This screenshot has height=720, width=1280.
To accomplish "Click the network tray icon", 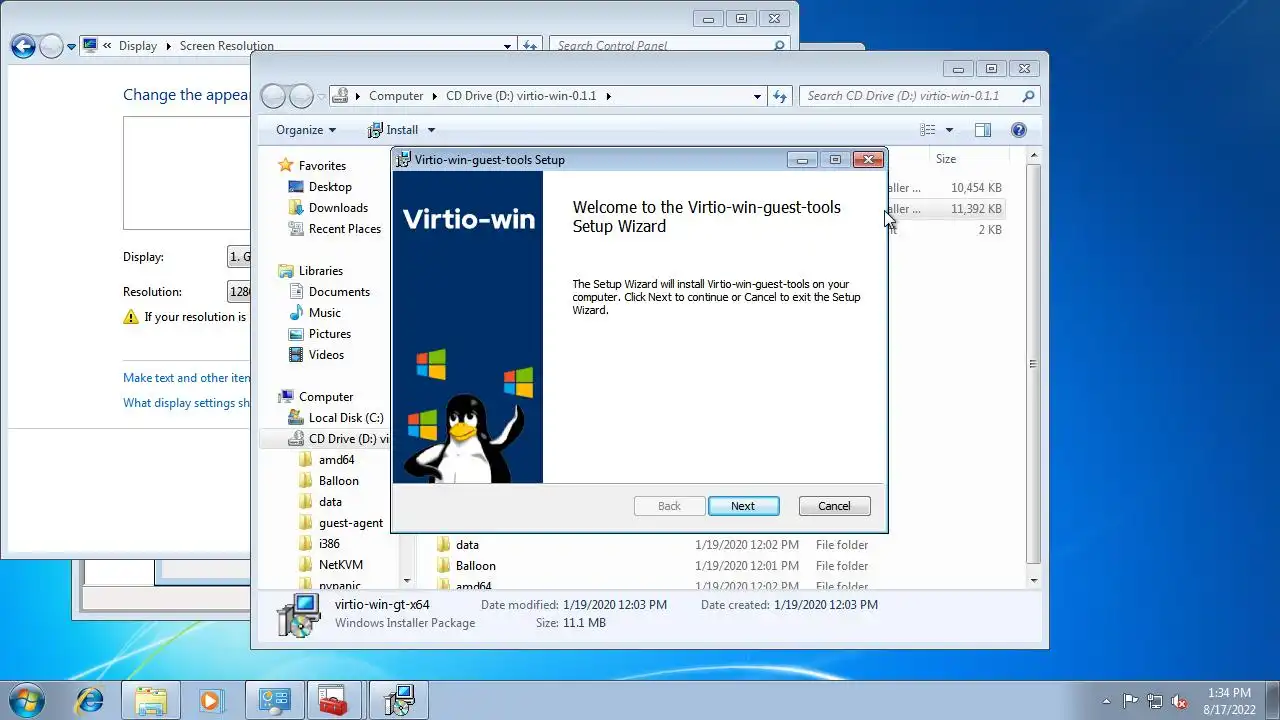I will coord(1155,701).
